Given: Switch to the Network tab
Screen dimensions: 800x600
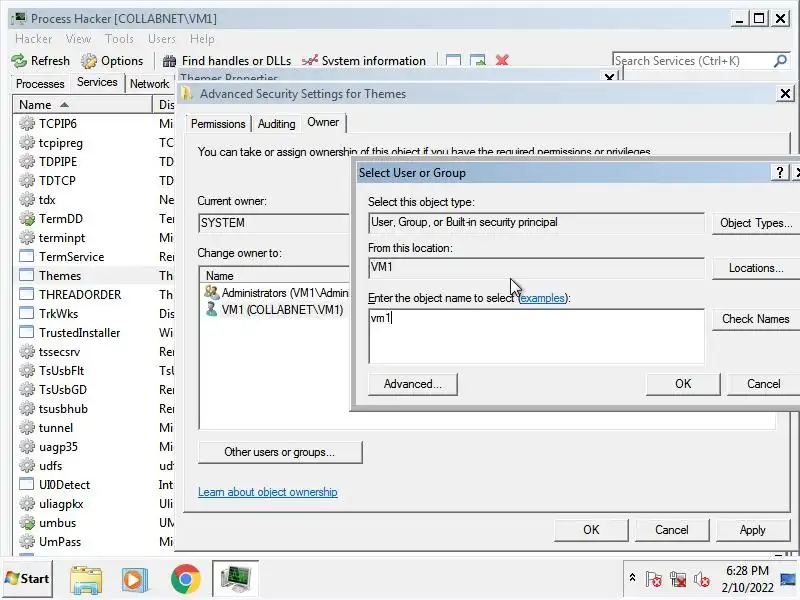Looking at the screenshot, I should [x=149, y=83].
